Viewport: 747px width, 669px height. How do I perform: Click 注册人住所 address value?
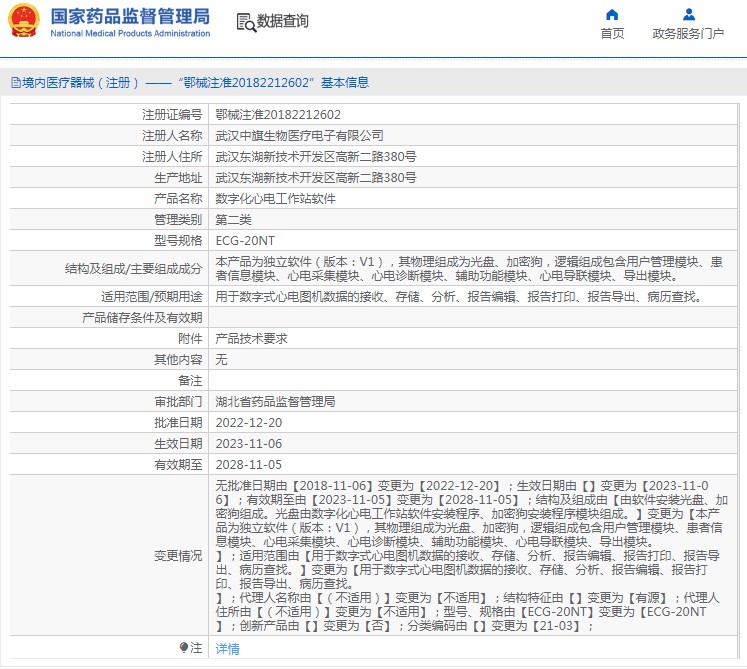coord(316,157)
